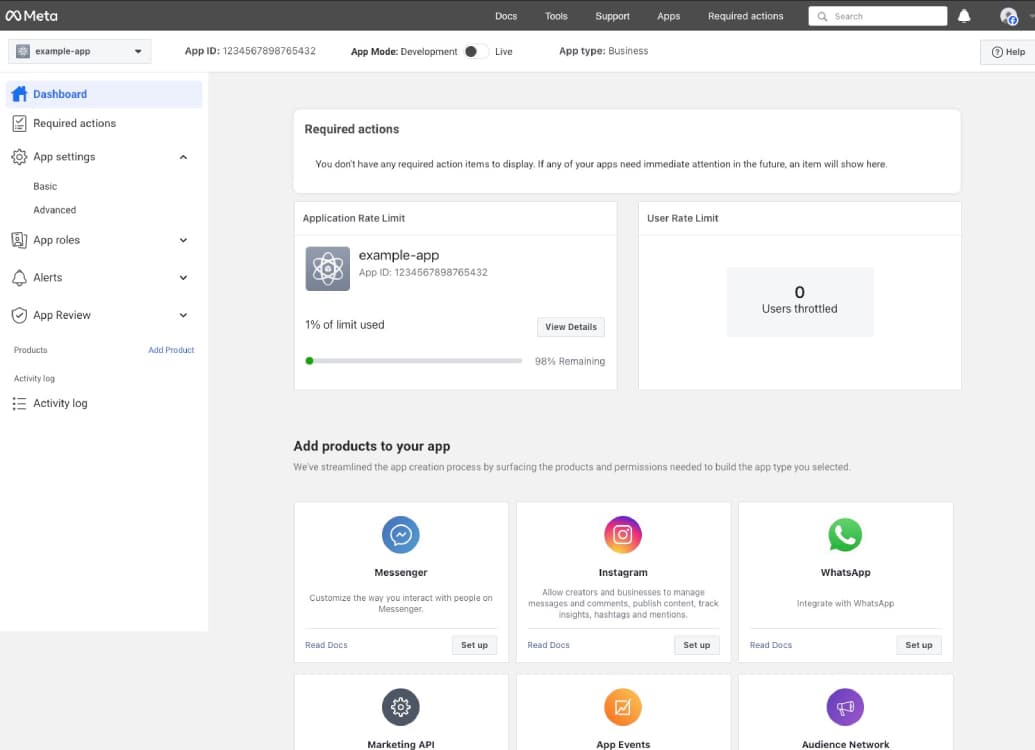Click the Marketing API title

coord(401,744)
